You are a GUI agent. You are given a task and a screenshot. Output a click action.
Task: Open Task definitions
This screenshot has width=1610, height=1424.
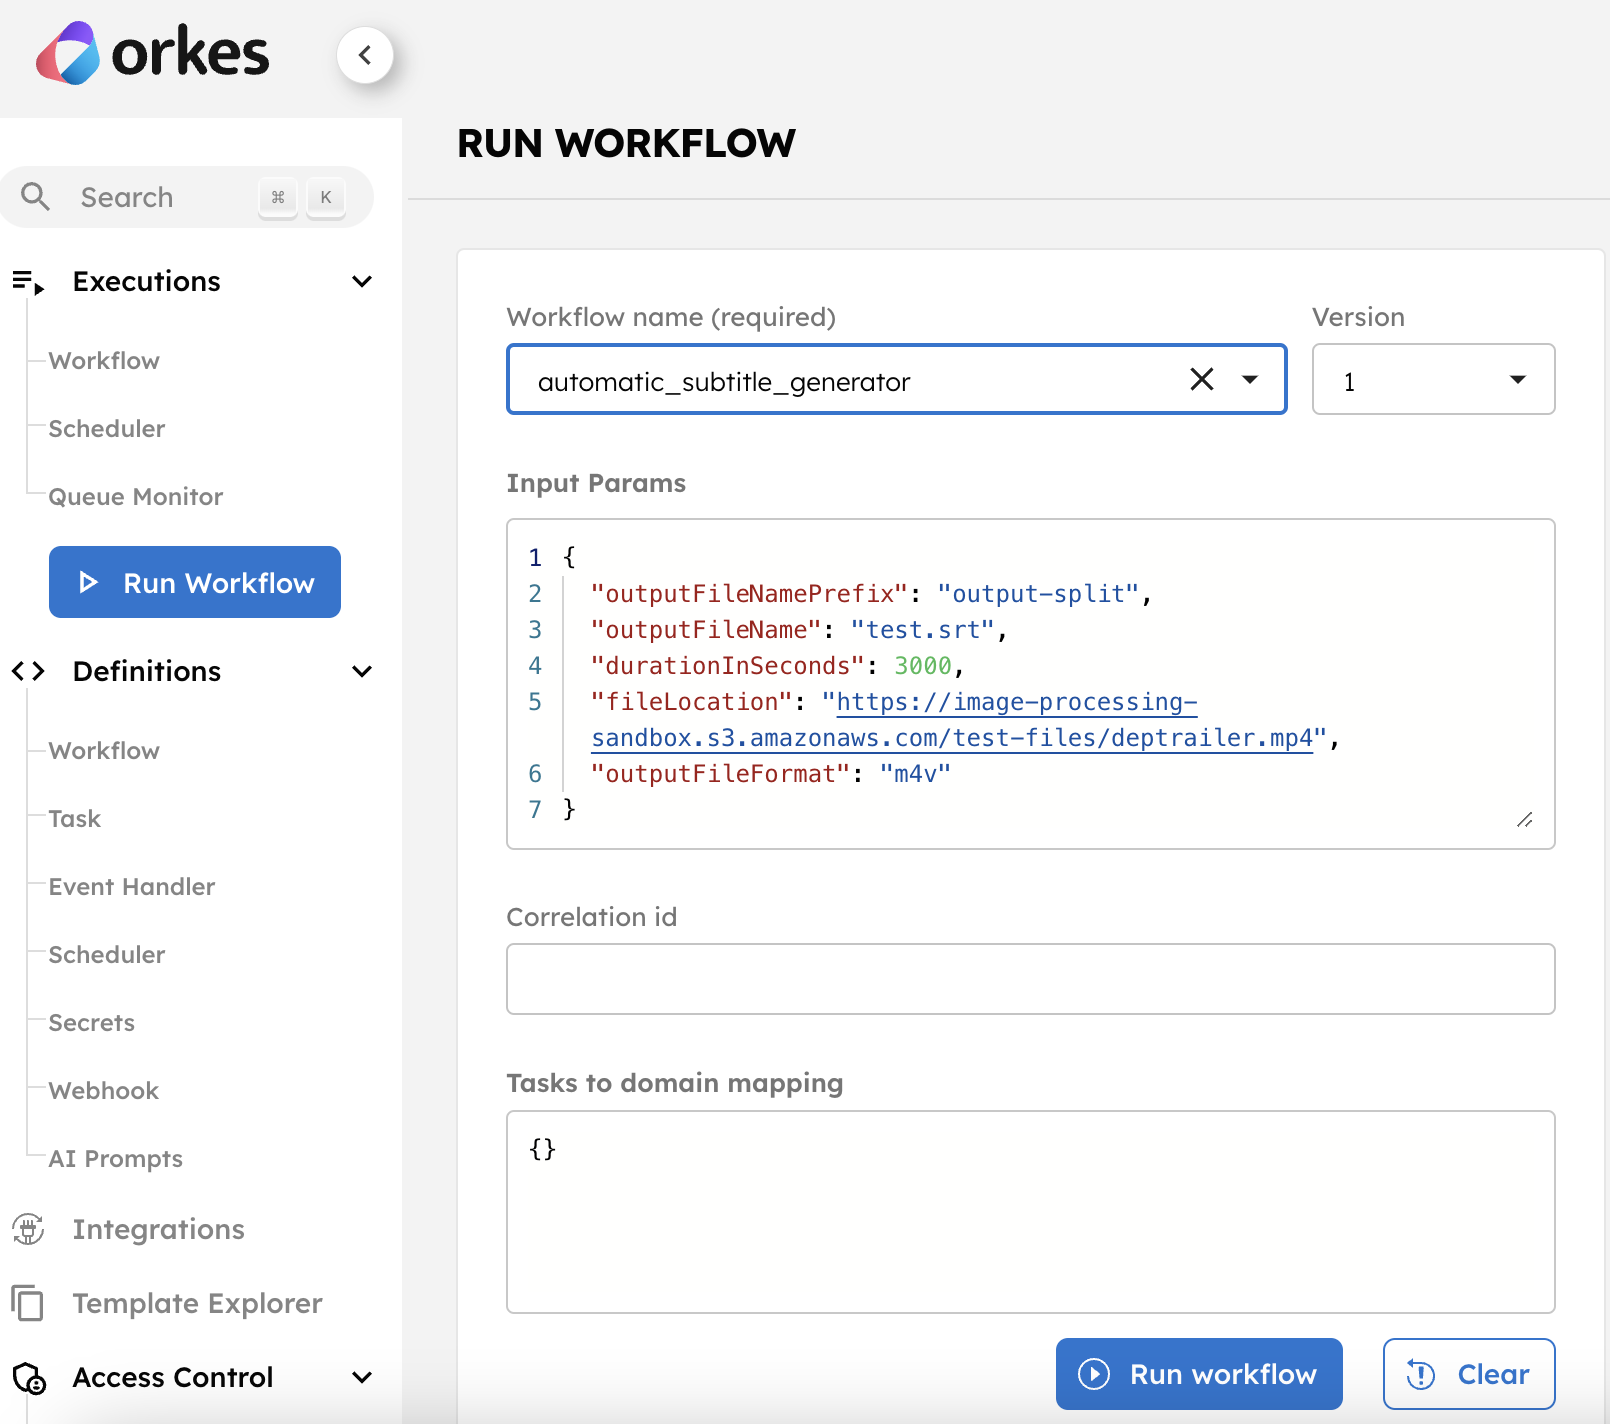point(75,819)
